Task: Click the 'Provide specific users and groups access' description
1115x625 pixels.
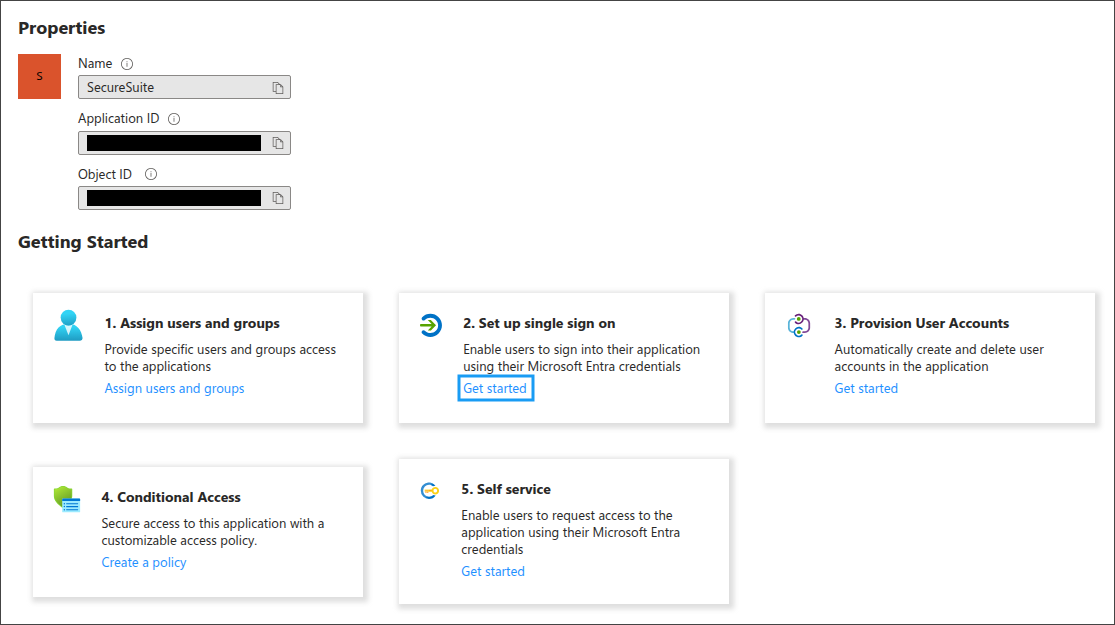Action: [x=220, y=358]
